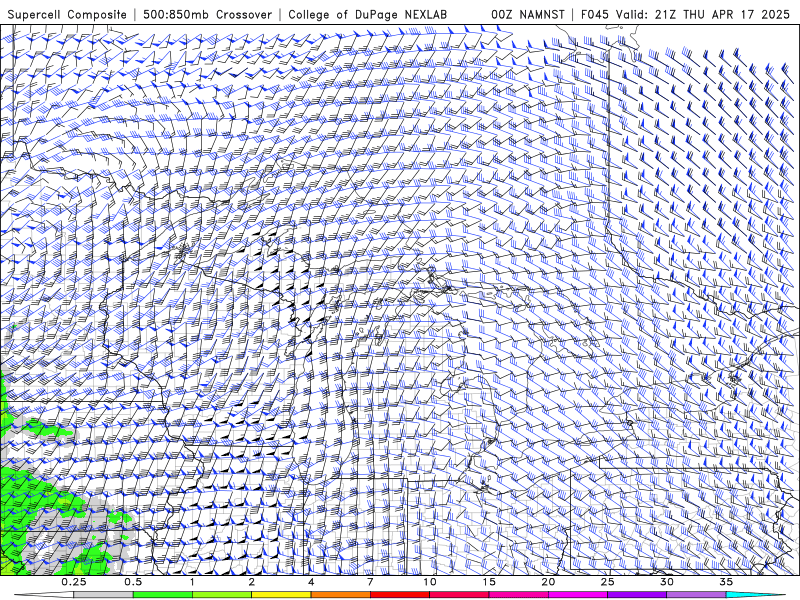
Task: Click the colorbar label 15
Action: click(x=489, y=582)
